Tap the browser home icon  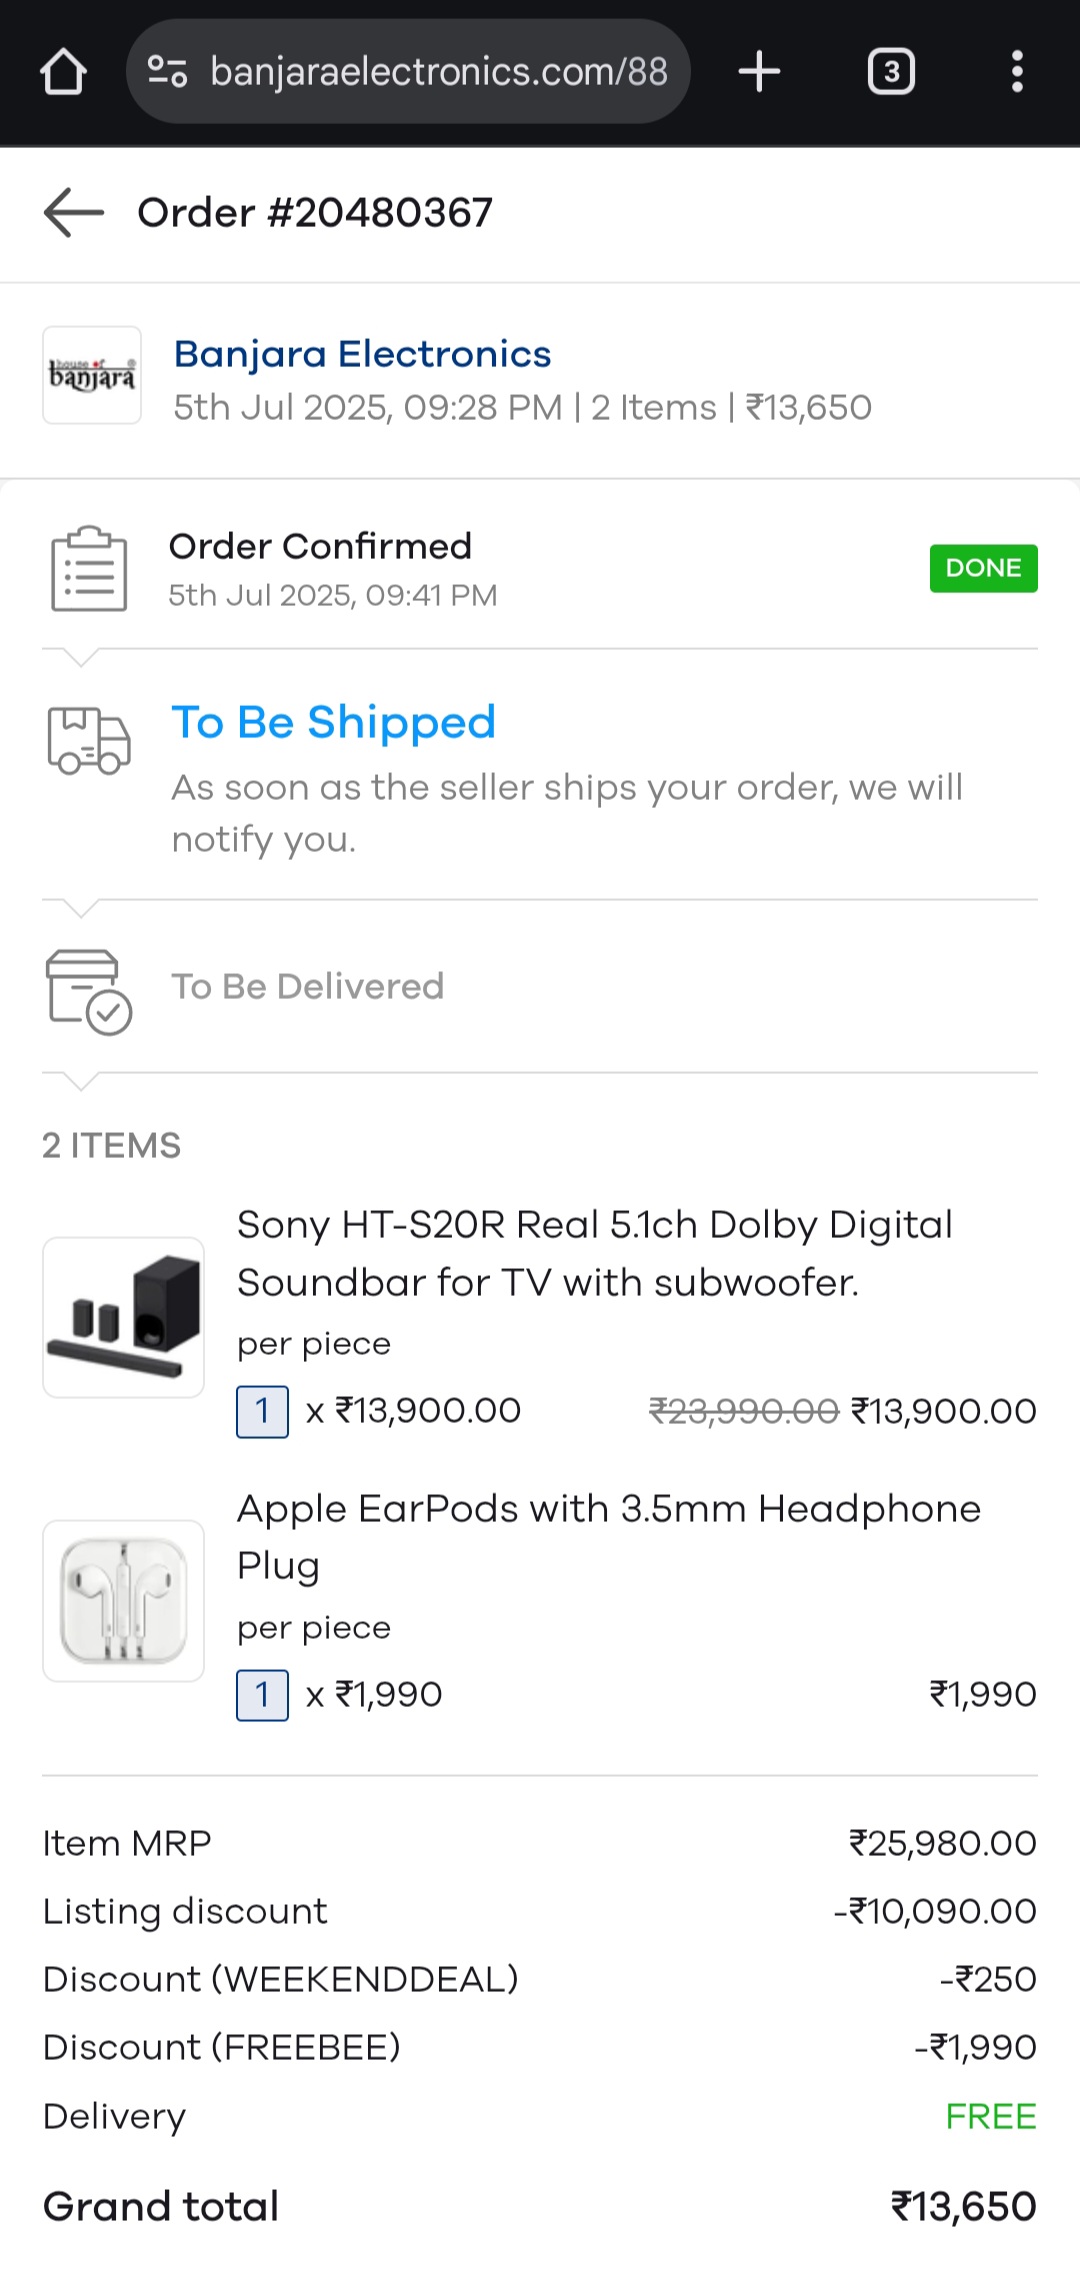pyautogui.click(x=63, y=72)
